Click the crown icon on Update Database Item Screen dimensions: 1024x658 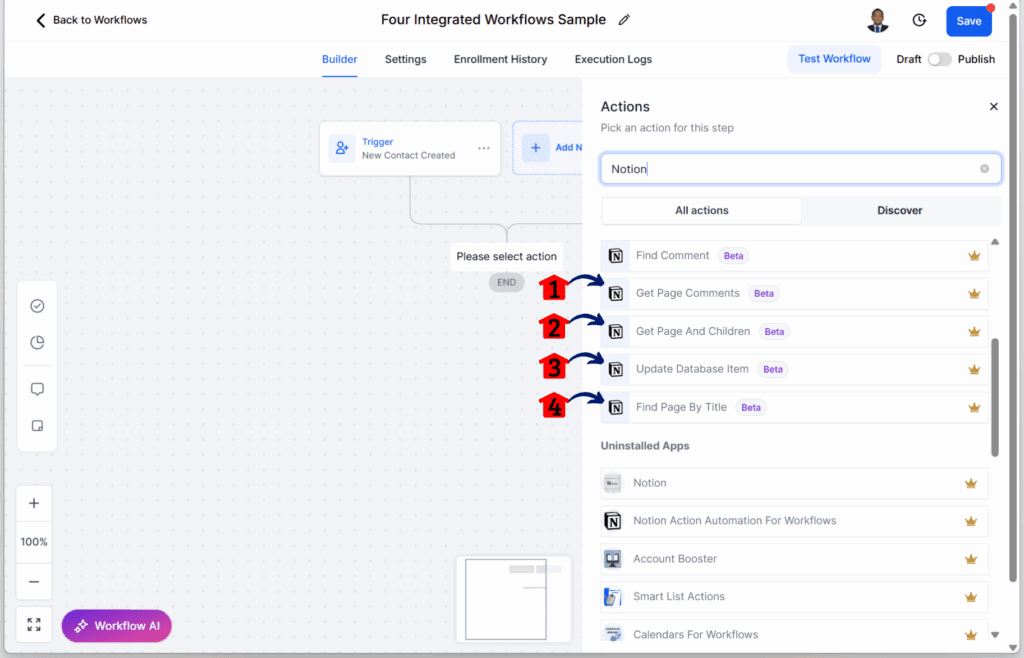pos(974,369)
